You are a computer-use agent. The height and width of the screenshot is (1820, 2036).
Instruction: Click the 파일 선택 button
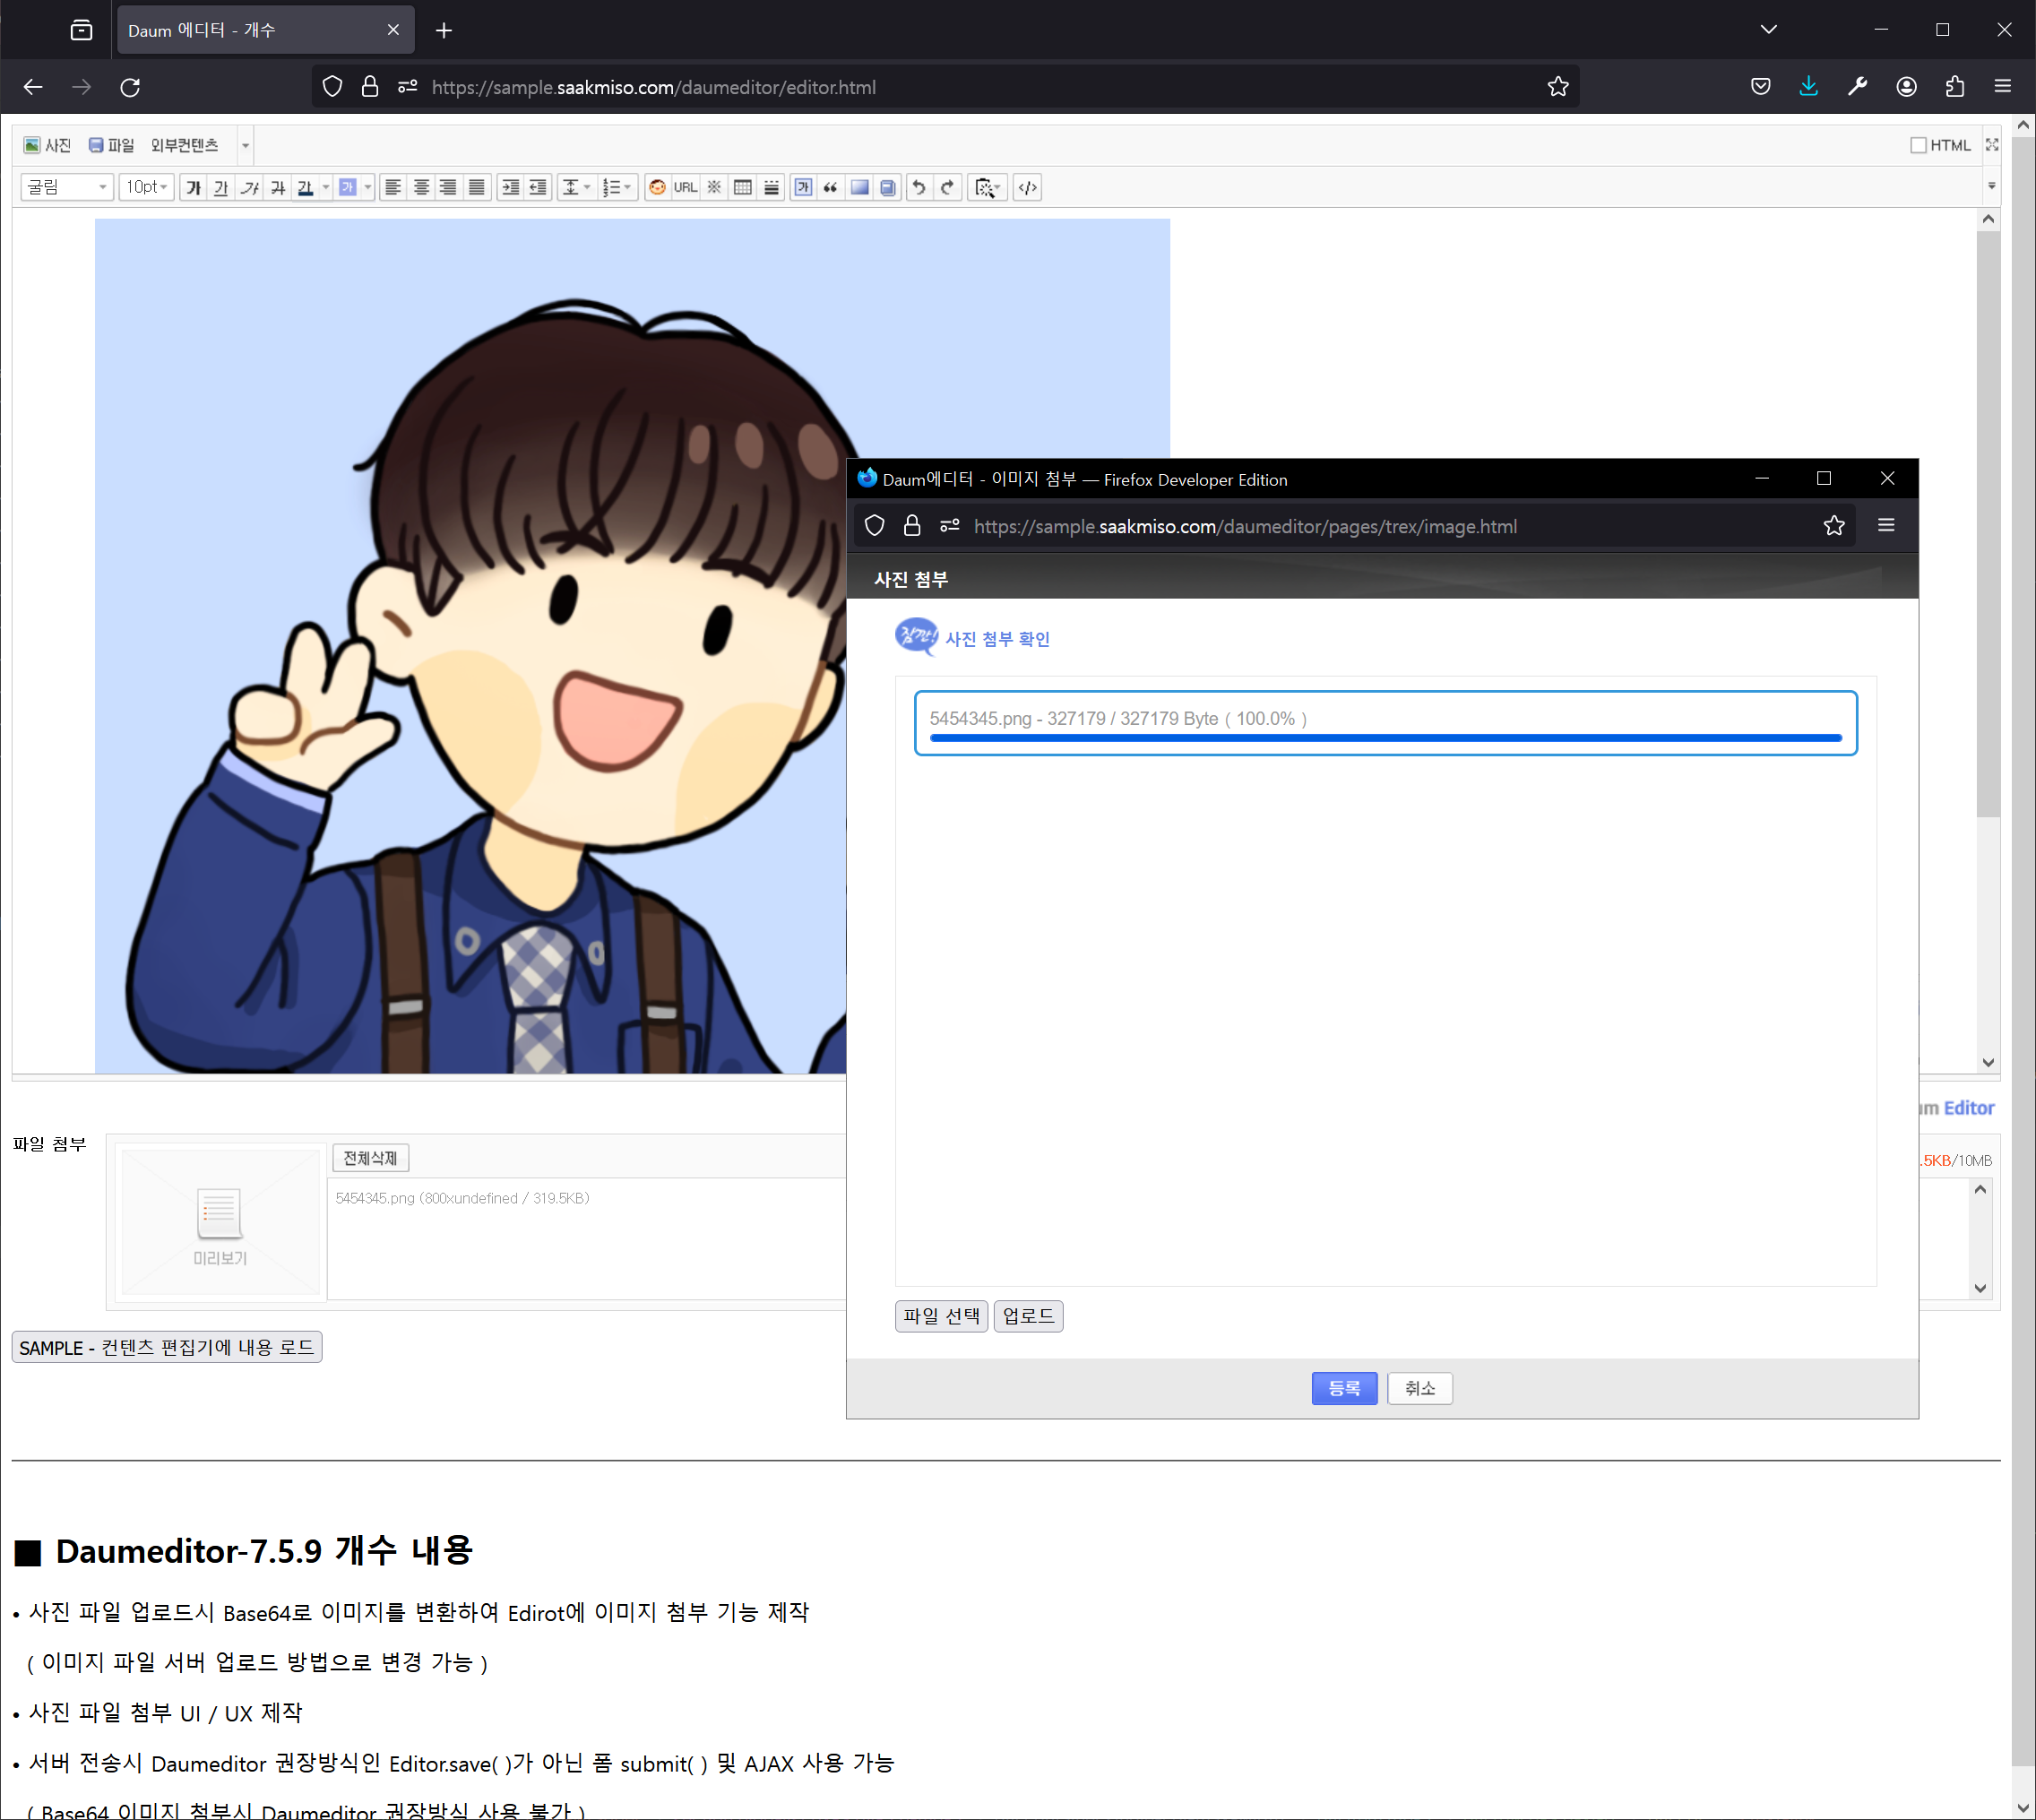pos(941,1317)
